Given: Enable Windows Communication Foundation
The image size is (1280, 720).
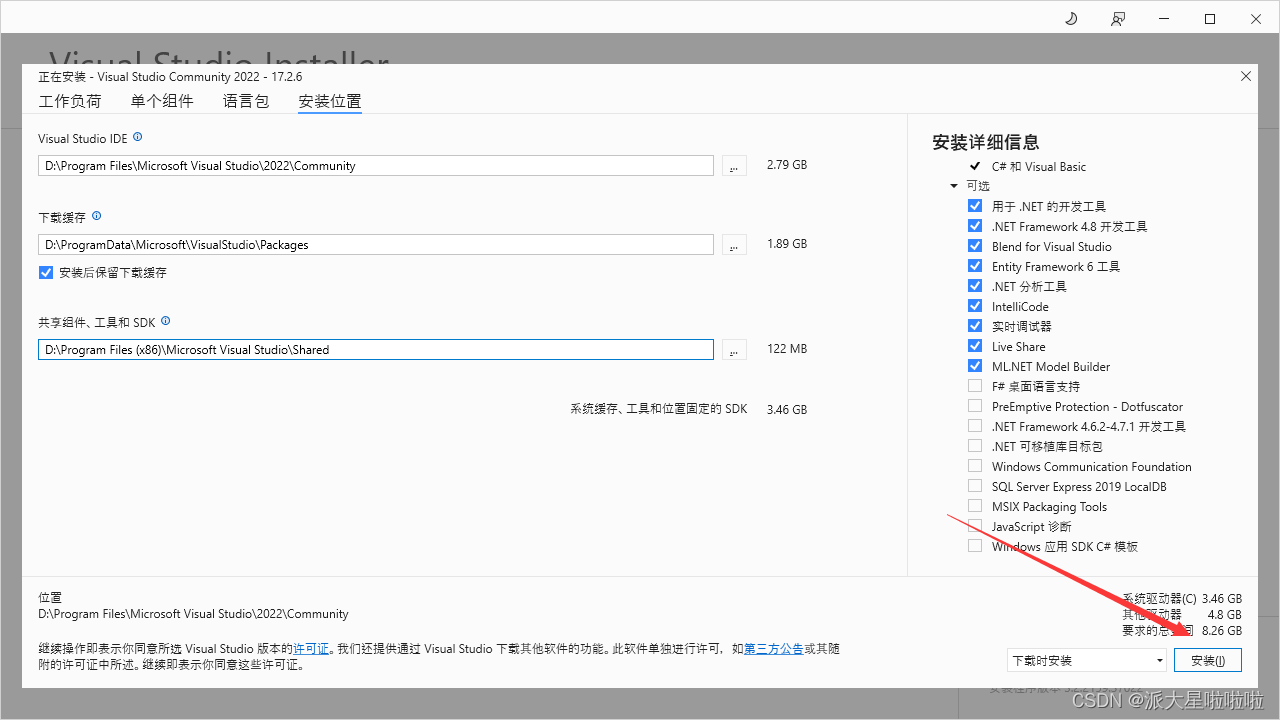Looking at the screenshot, I should click(x=975, y=466).
